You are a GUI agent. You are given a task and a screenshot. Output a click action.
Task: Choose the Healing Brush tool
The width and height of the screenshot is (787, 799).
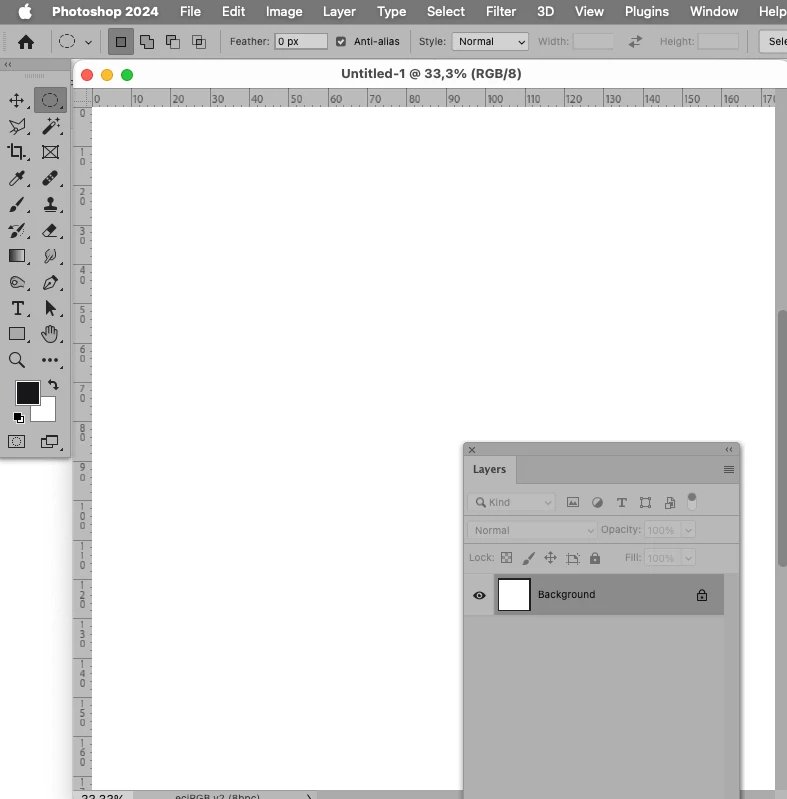pos(50,178)
